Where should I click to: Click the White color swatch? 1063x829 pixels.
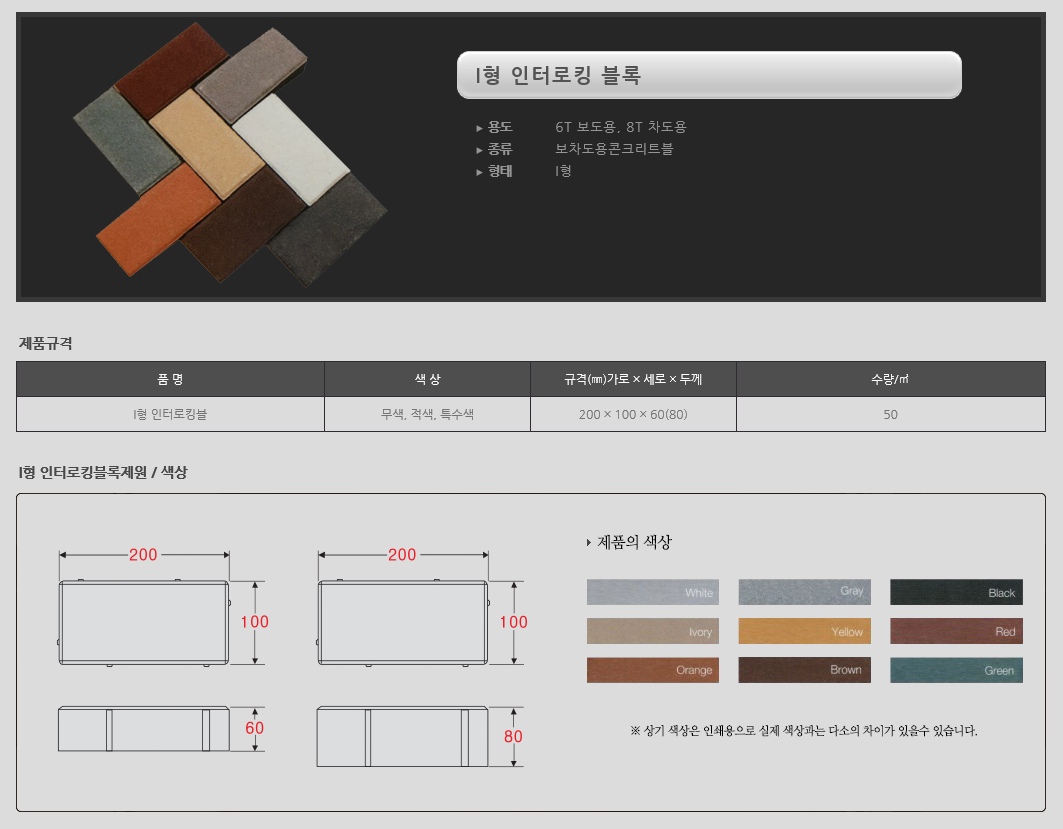pyautogui.click(x=652, y=592)
